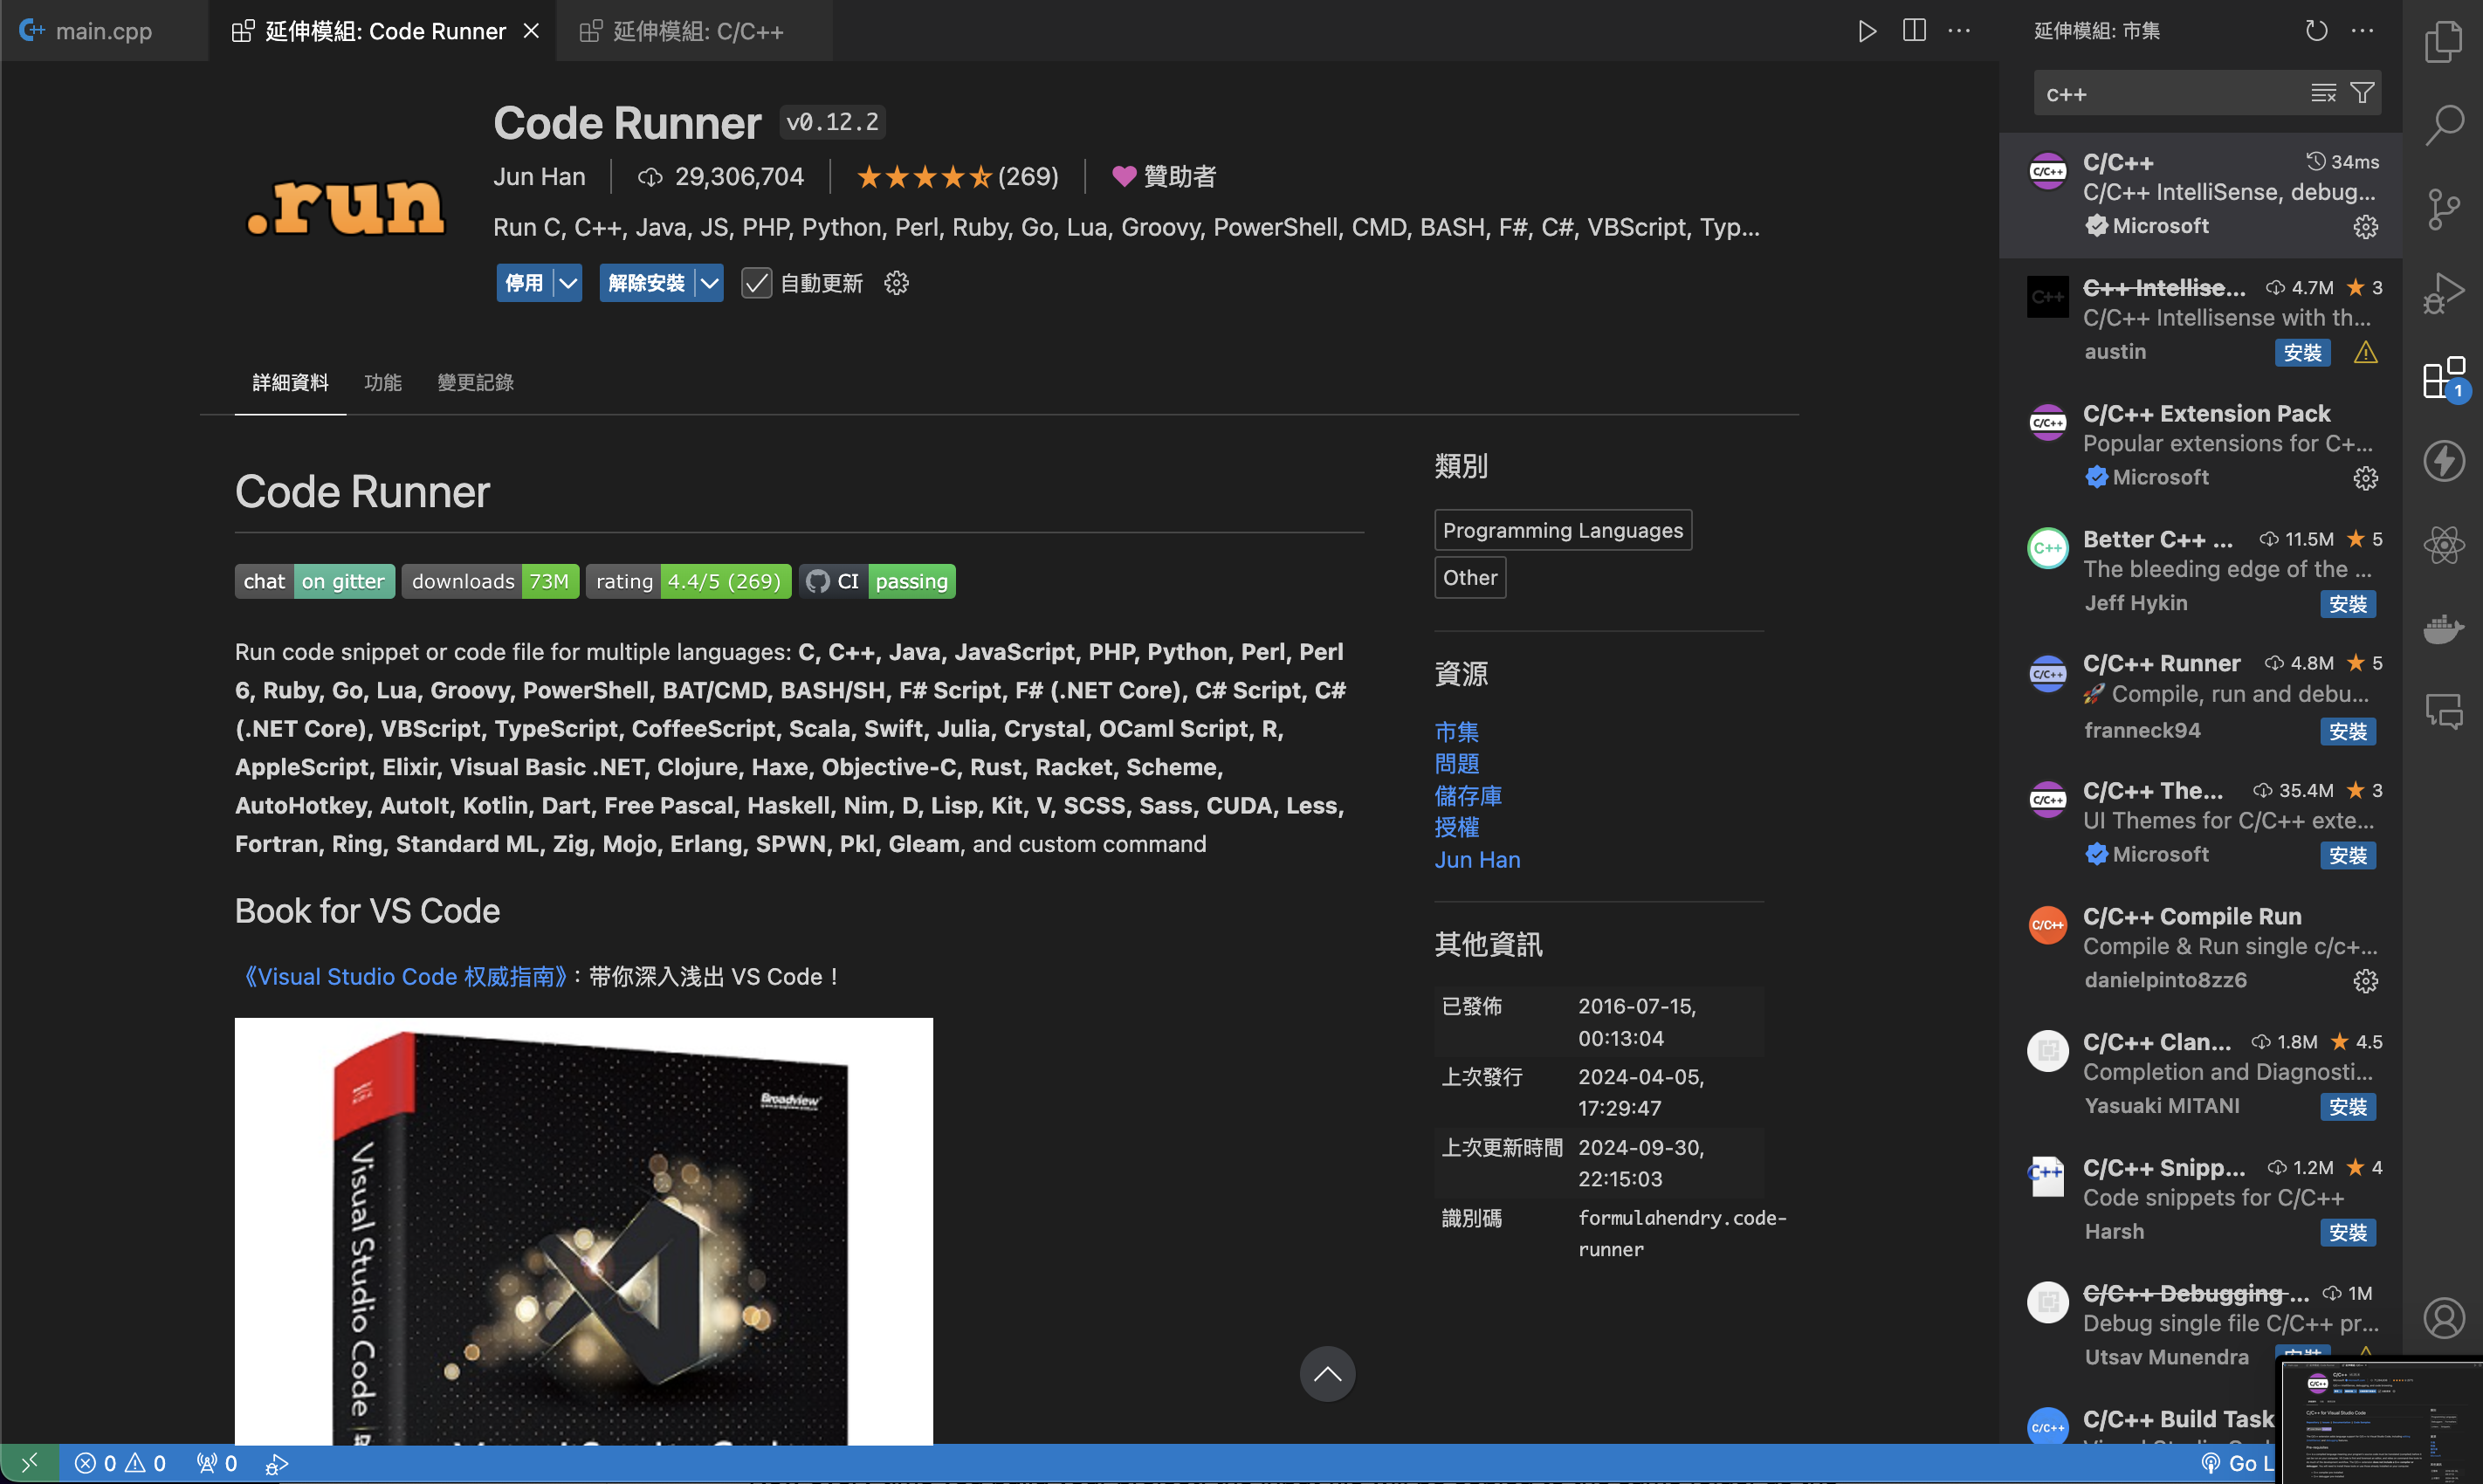This screenshot has width=2483, height=1484.
Task: Open the chat comments activity bar icon
Action: click(x=2443, y=712)
